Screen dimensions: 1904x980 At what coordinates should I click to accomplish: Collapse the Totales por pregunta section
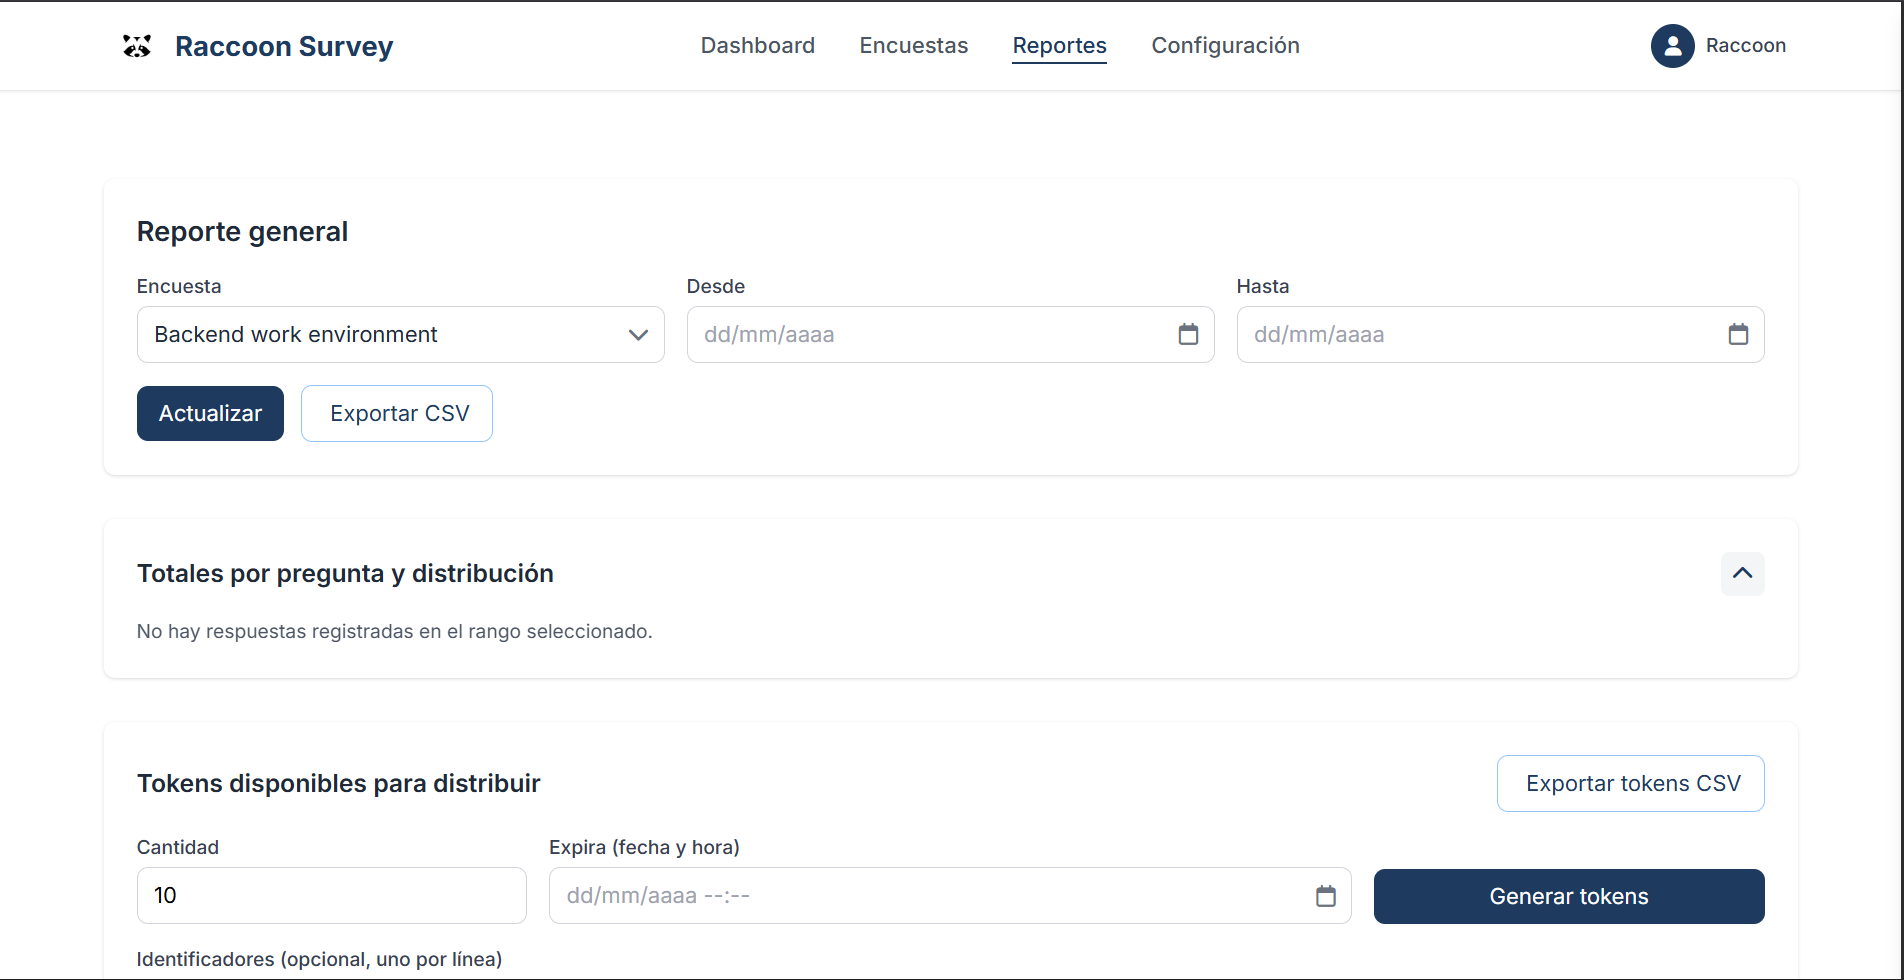(1742, 574)
